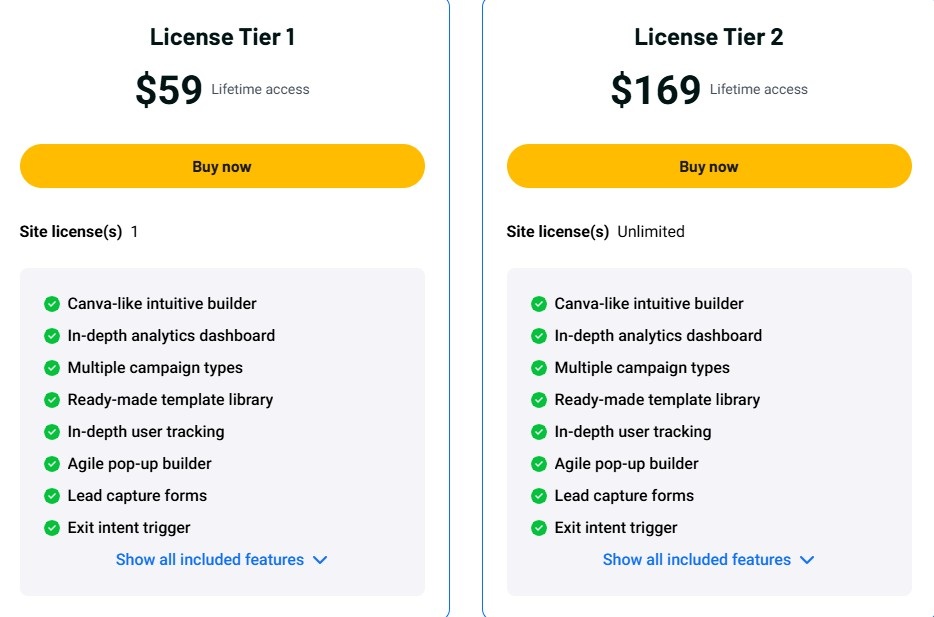Click green check beside Tier 1 Exit intent trigger
This screenshot has height=617, width=934.
pyautogui.click(x=52, y=528)
